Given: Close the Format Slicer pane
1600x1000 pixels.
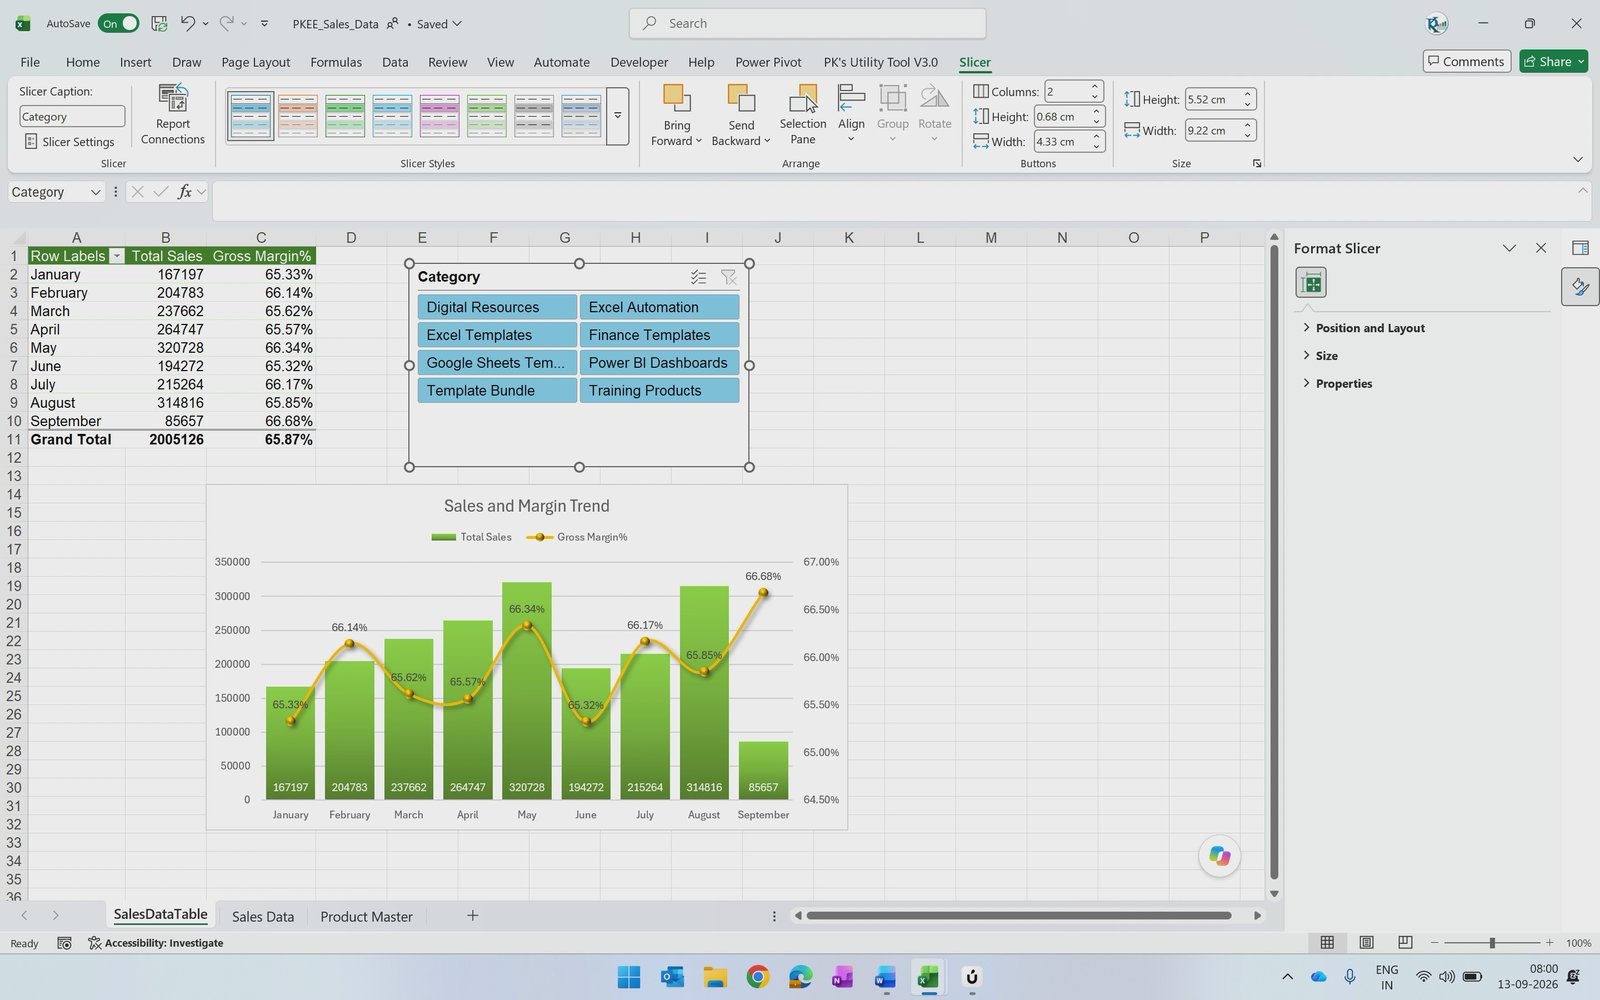Looking at the screenshot, I should pos(1541,248).
